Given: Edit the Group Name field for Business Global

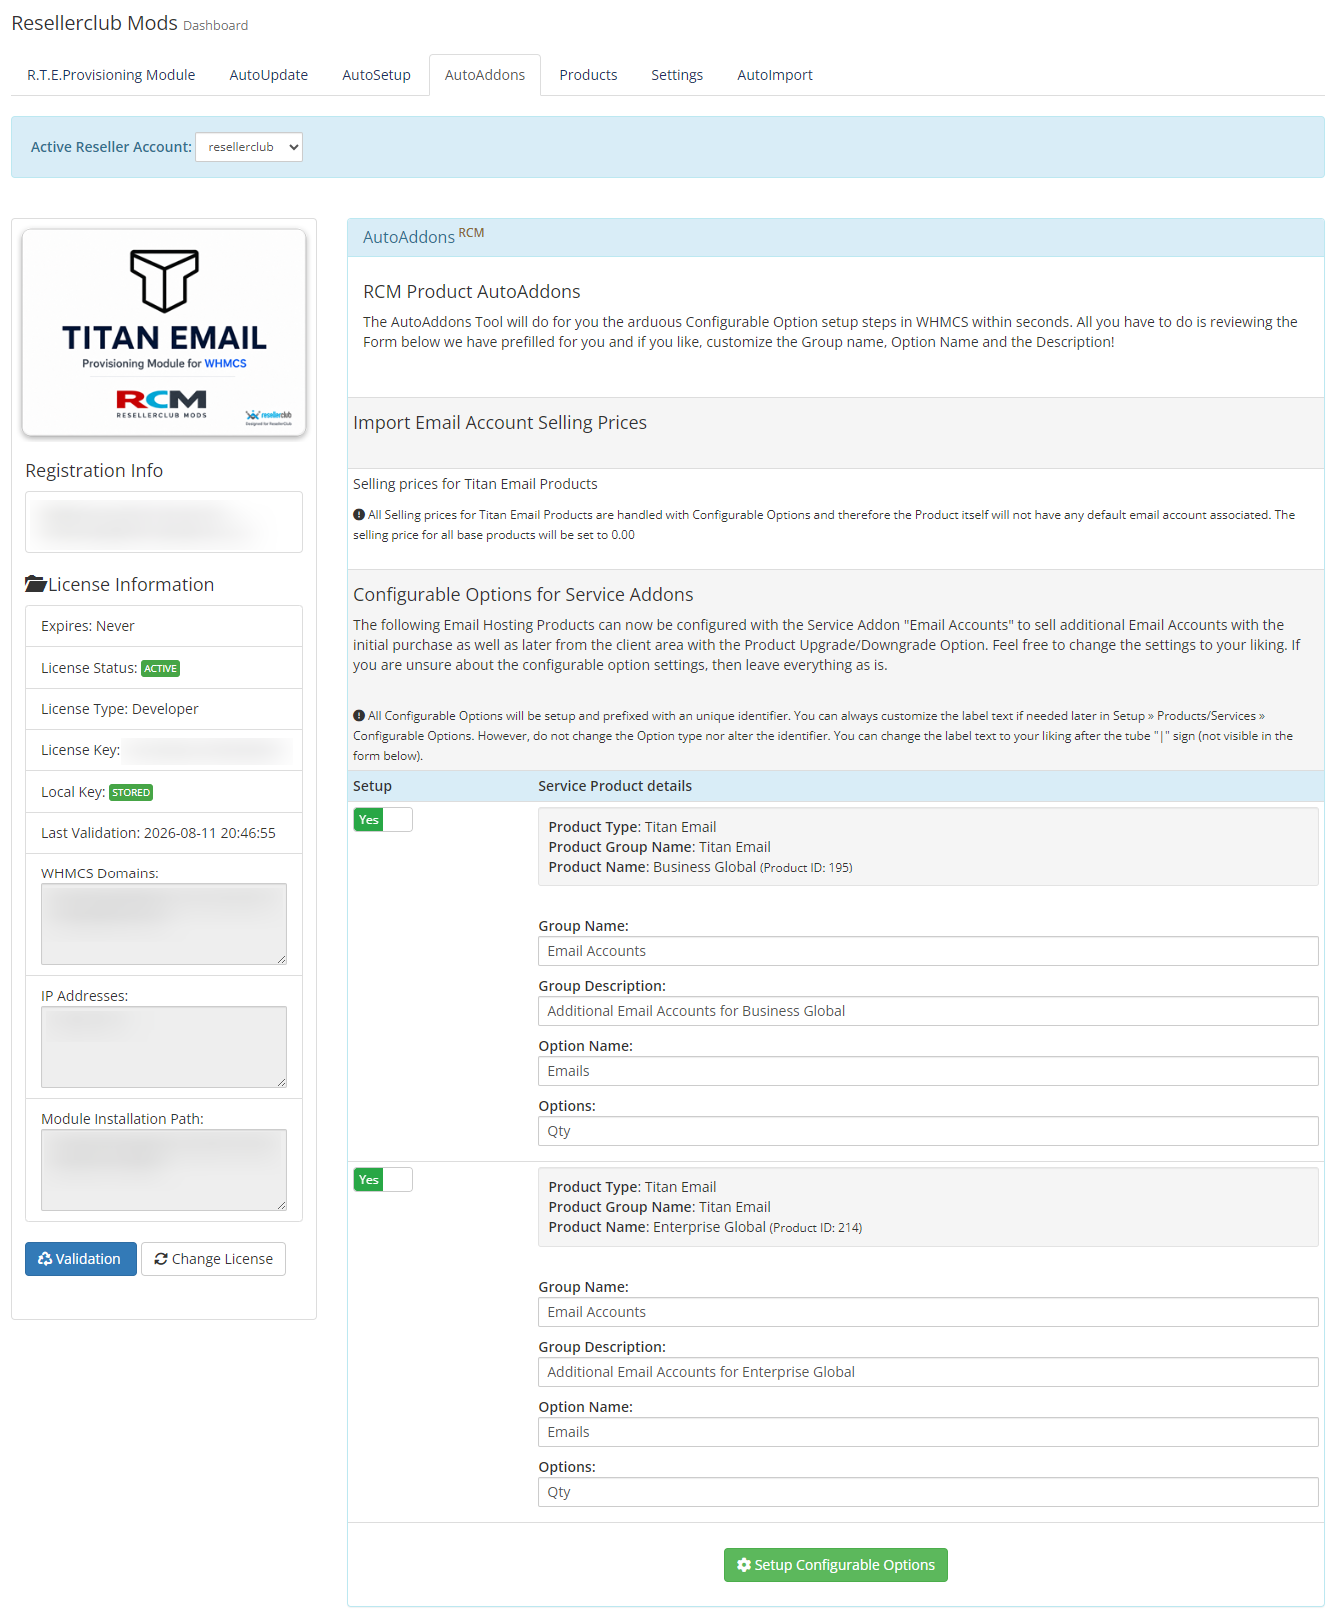Looking at the screenshot, I should (x=928, y=951).
